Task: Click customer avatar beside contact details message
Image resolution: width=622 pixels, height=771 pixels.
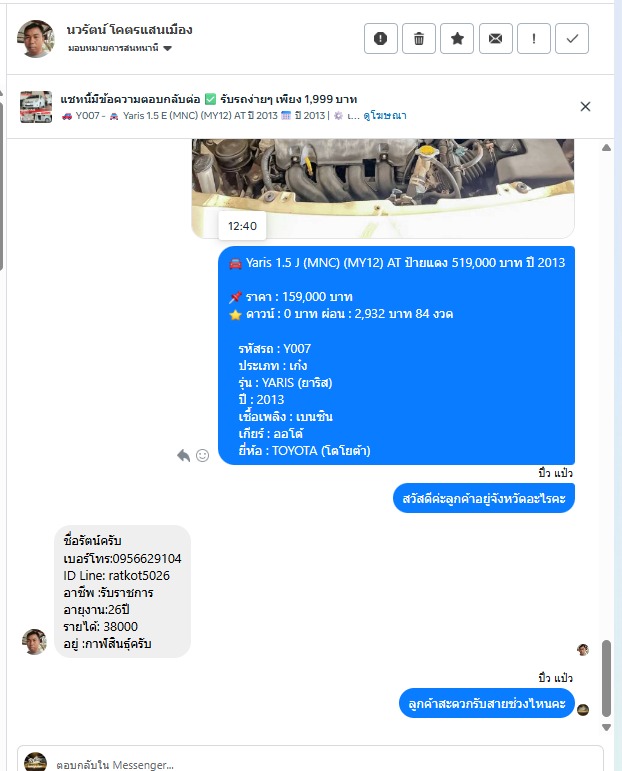Action: click(34, 642)
